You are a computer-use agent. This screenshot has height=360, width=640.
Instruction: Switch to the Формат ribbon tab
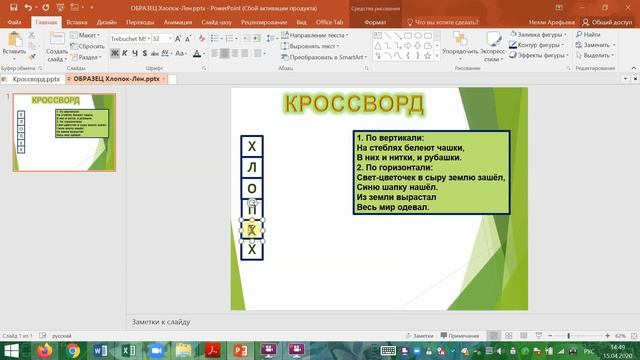pyautogui.click(x=375, y=22)
